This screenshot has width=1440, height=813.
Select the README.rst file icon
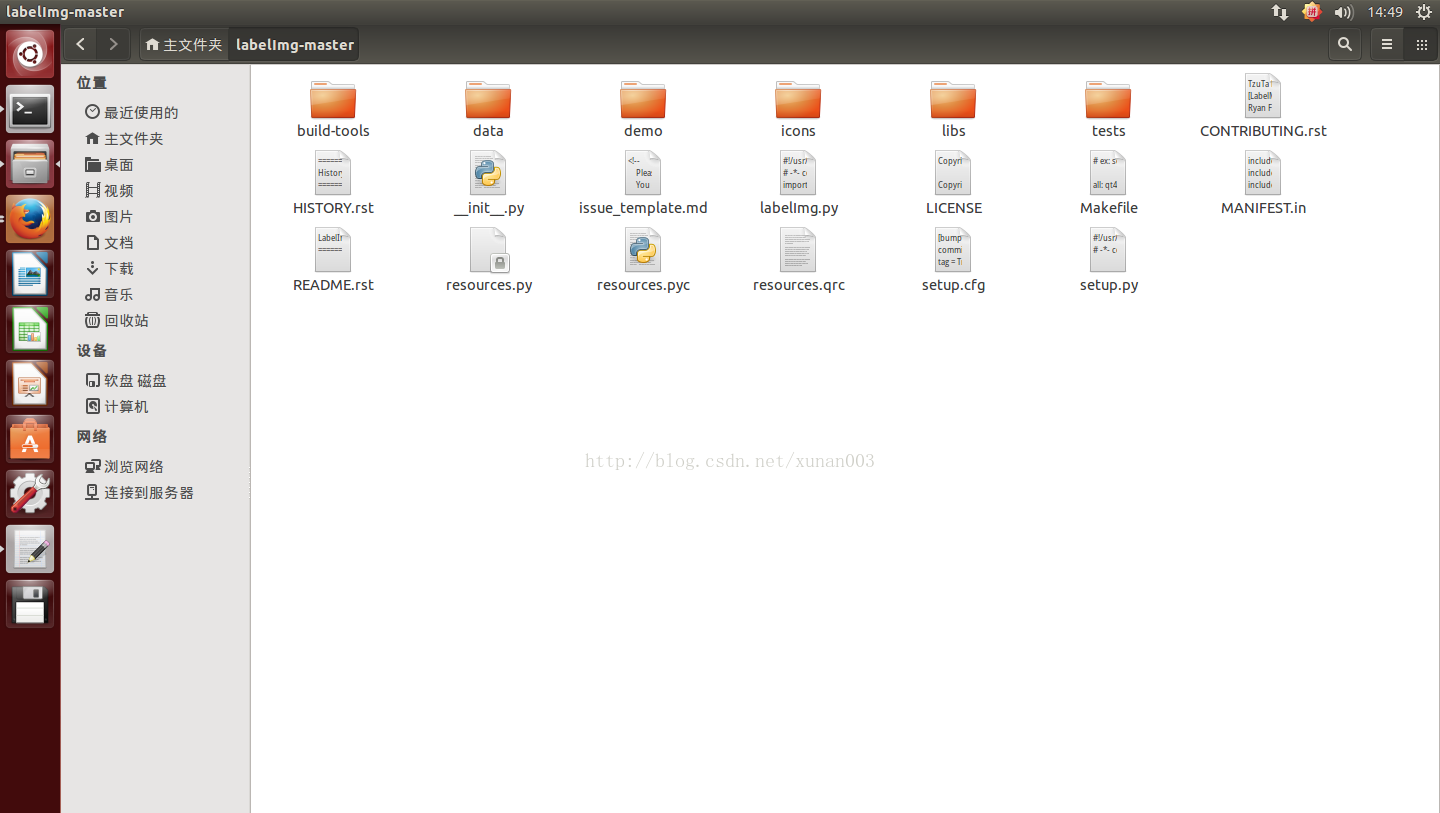coord(333,251)
